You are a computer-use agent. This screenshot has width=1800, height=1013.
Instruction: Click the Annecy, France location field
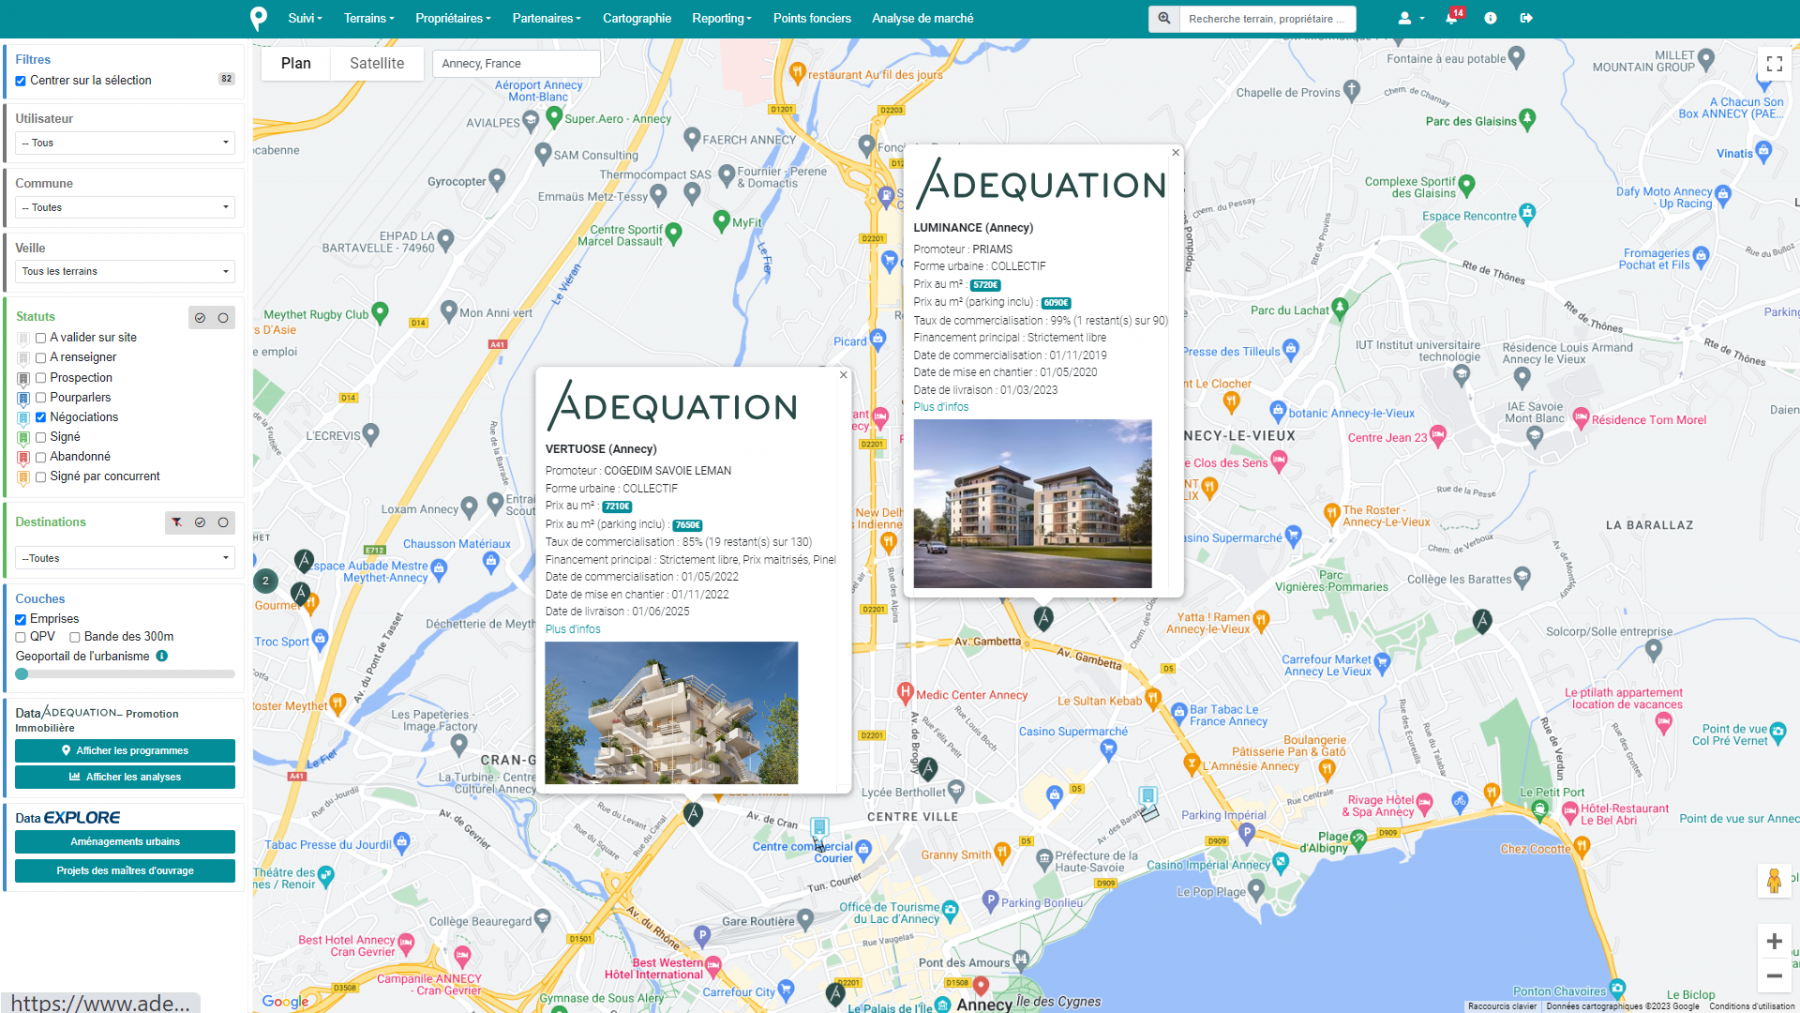(x=516, y=63)
